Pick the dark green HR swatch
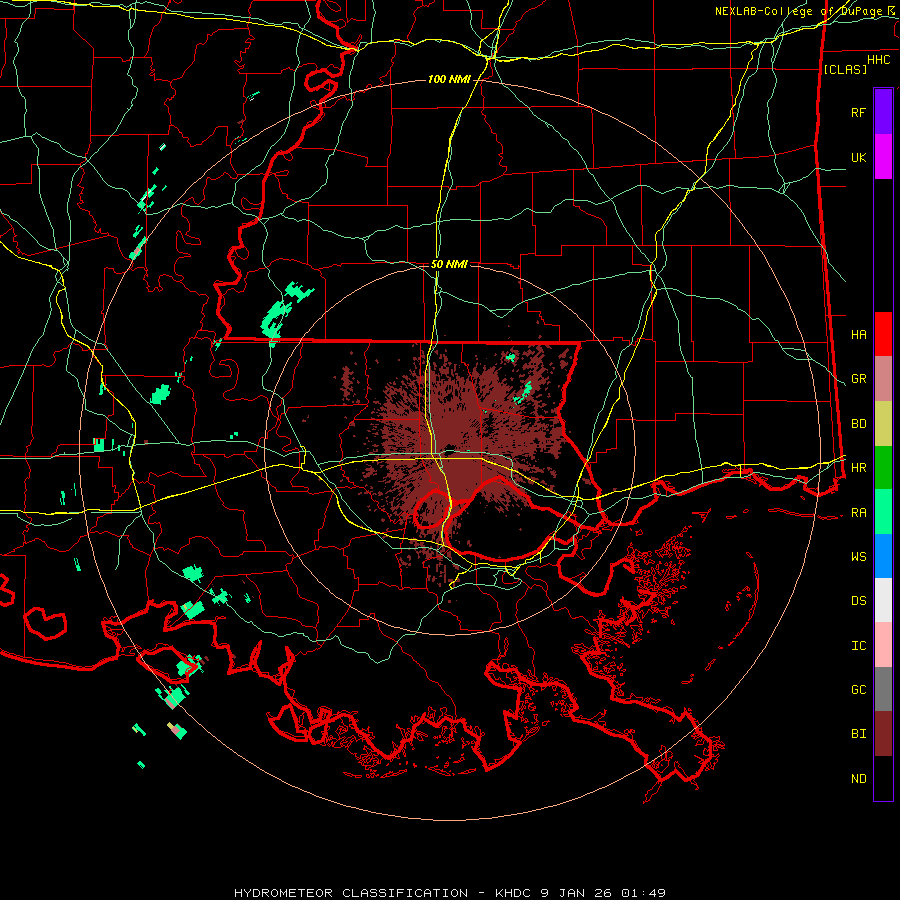Screen dimensions: 900x900 [883, 468]
